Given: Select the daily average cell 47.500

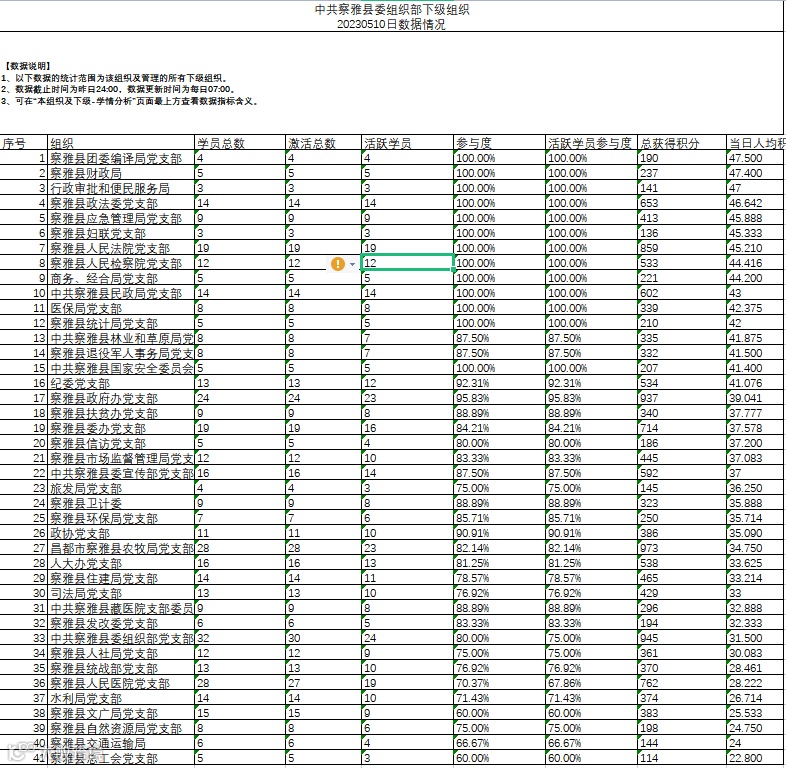Looking at the screenshot, I should [755, 158].
